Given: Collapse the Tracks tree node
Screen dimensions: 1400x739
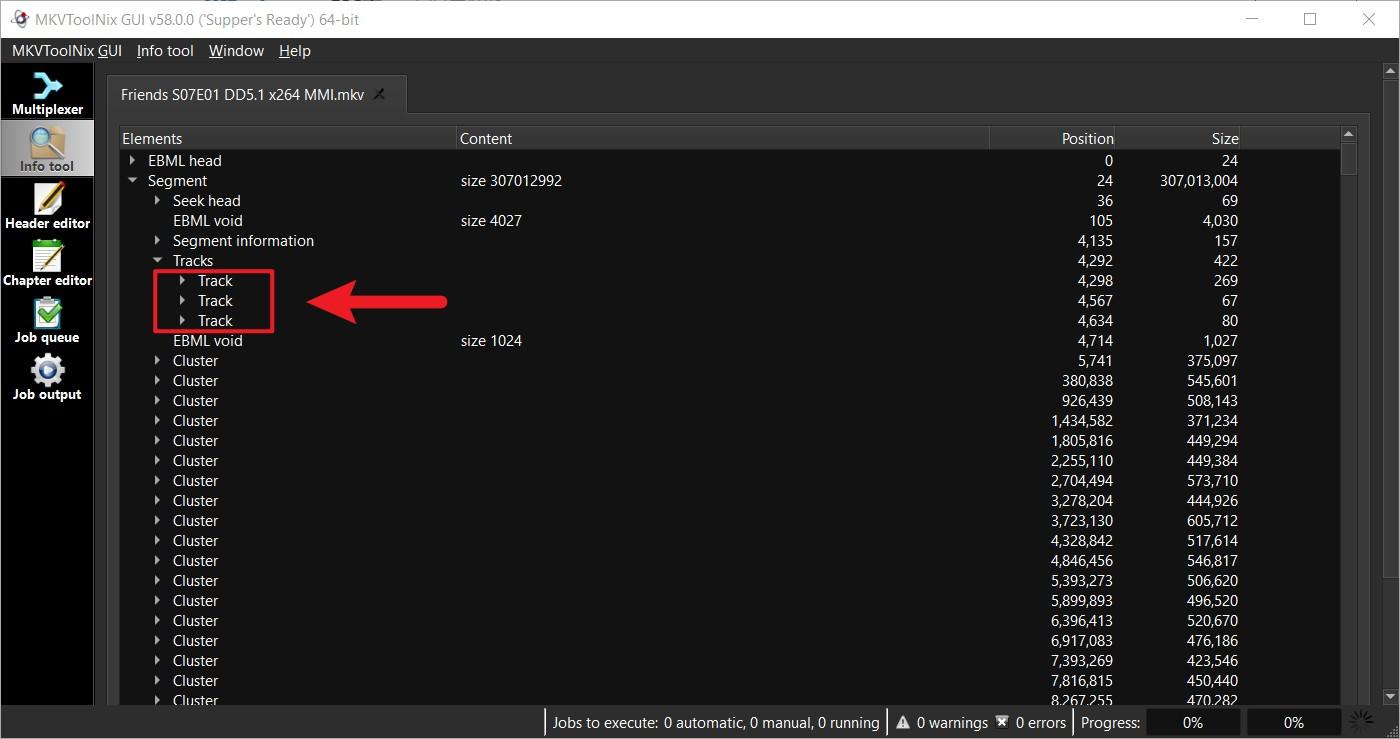Looking at the screenshot, I should coord(157,260).
